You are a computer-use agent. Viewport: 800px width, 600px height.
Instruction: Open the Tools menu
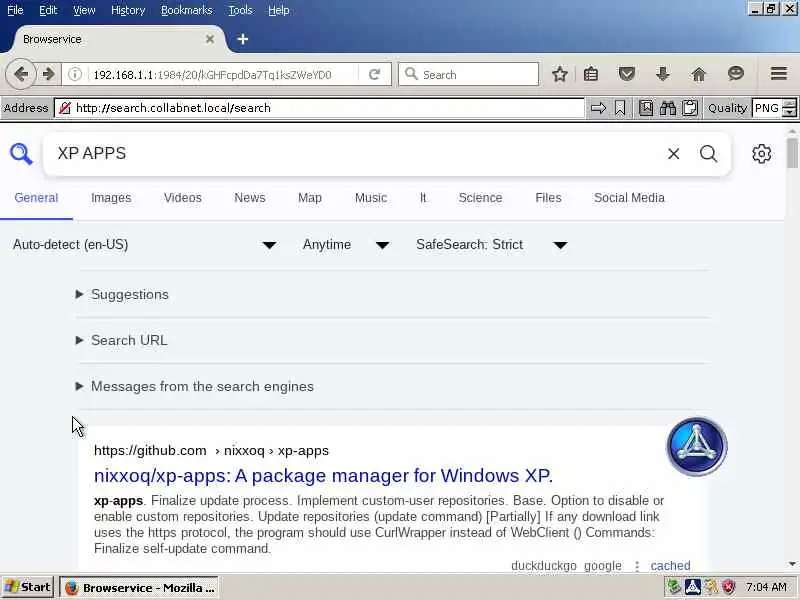click(240, 10)
